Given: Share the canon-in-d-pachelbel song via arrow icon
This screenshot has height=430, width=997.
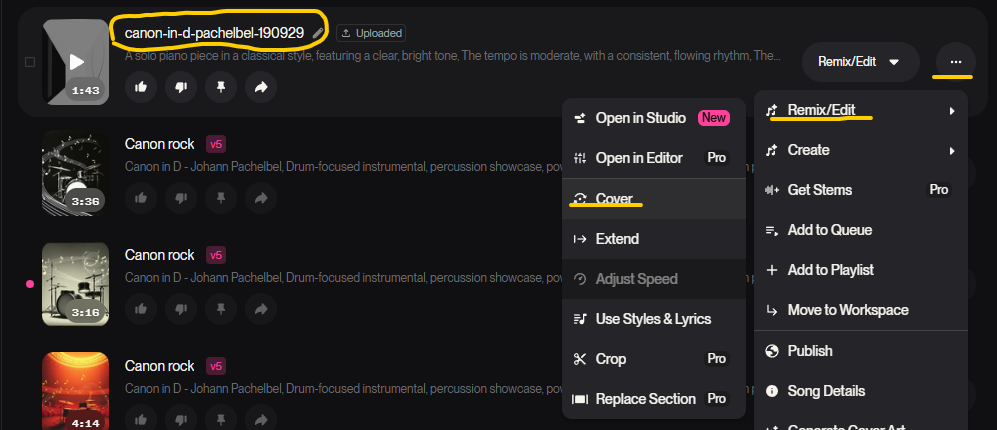Looking at the screenshot, I should click(x=261, y=87).
